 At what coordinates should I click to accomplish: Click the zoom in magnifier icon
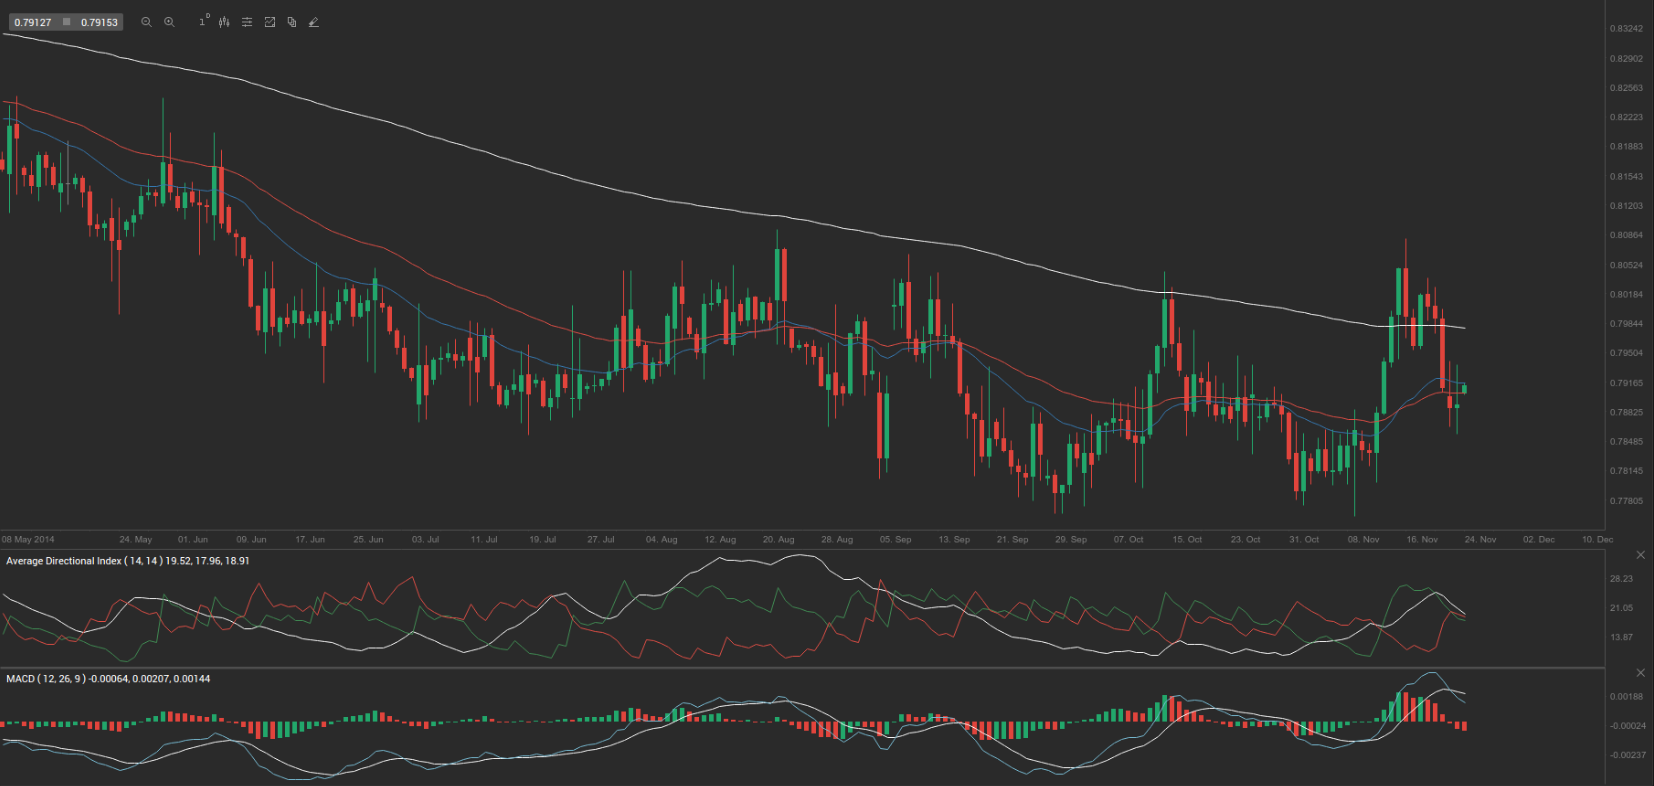point(169,22)
